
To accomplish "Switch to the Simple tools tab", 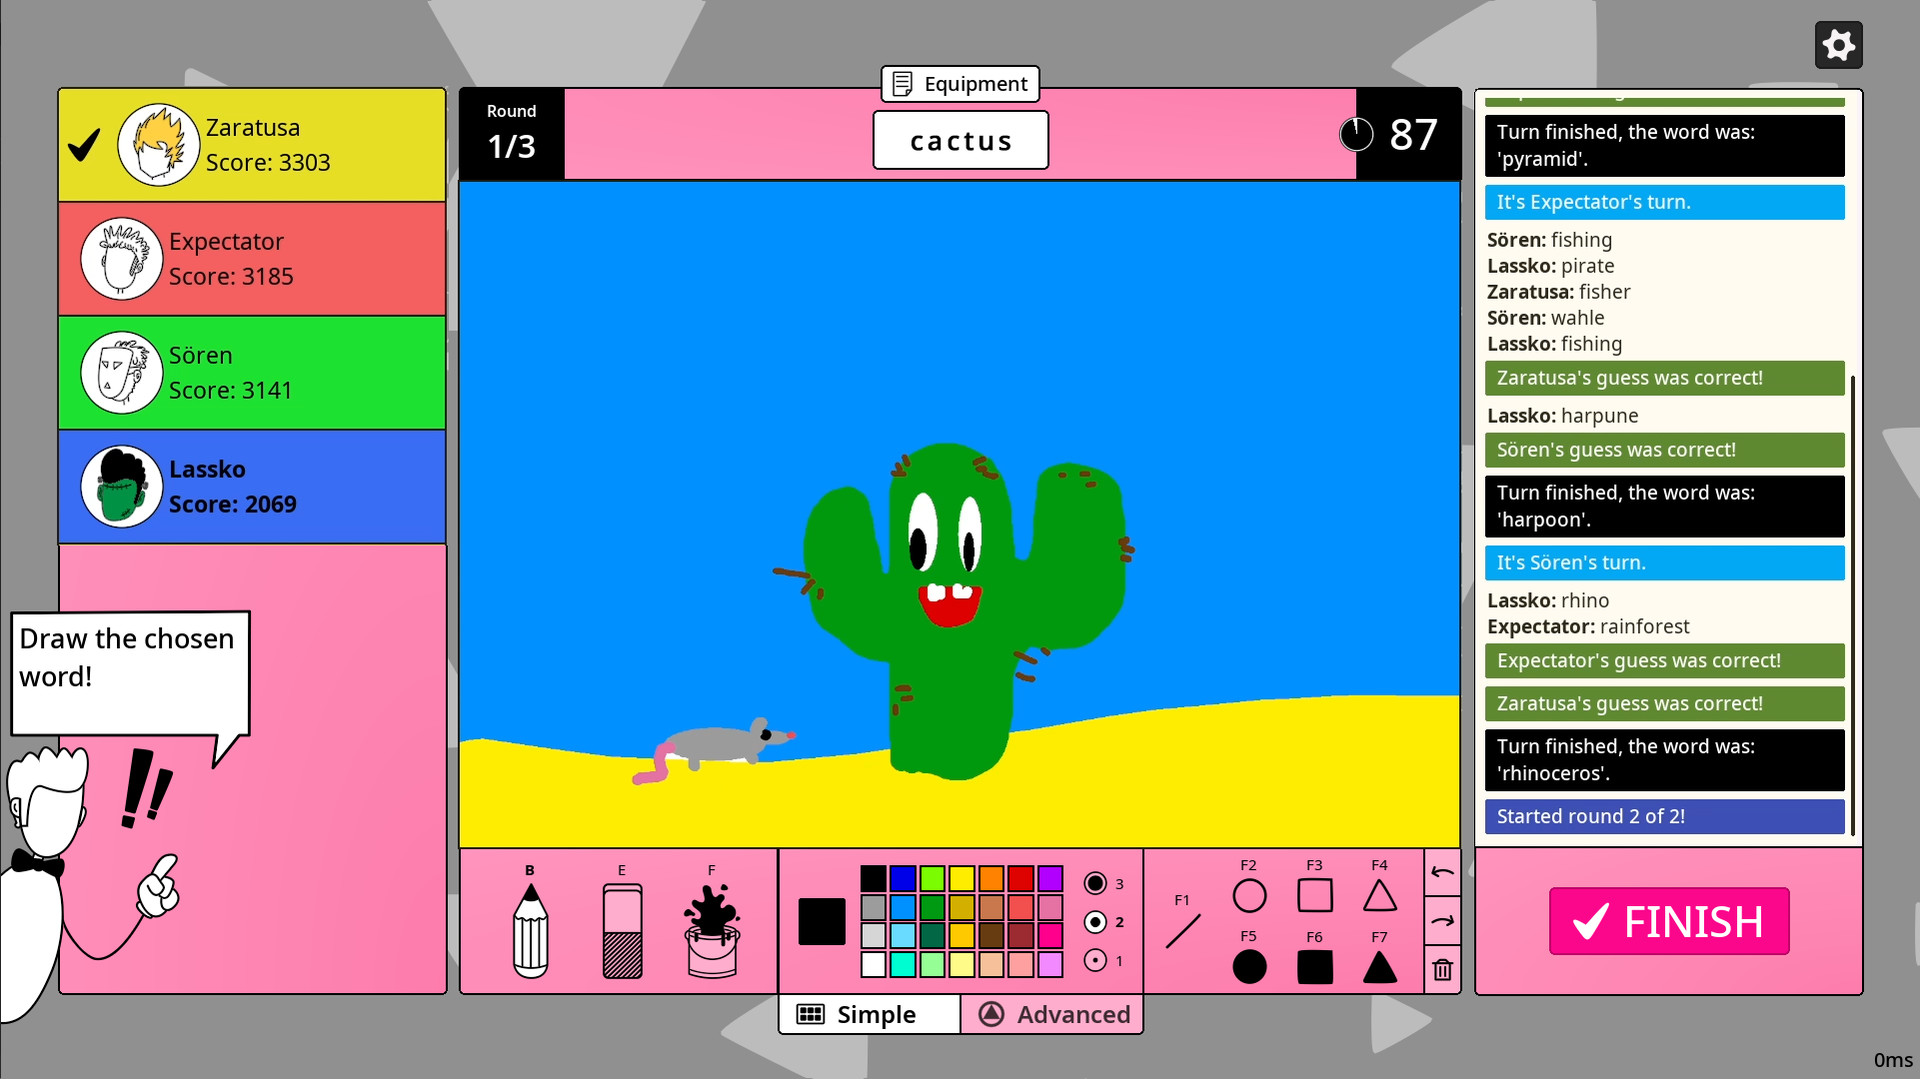I will (x=868, y=1014).
